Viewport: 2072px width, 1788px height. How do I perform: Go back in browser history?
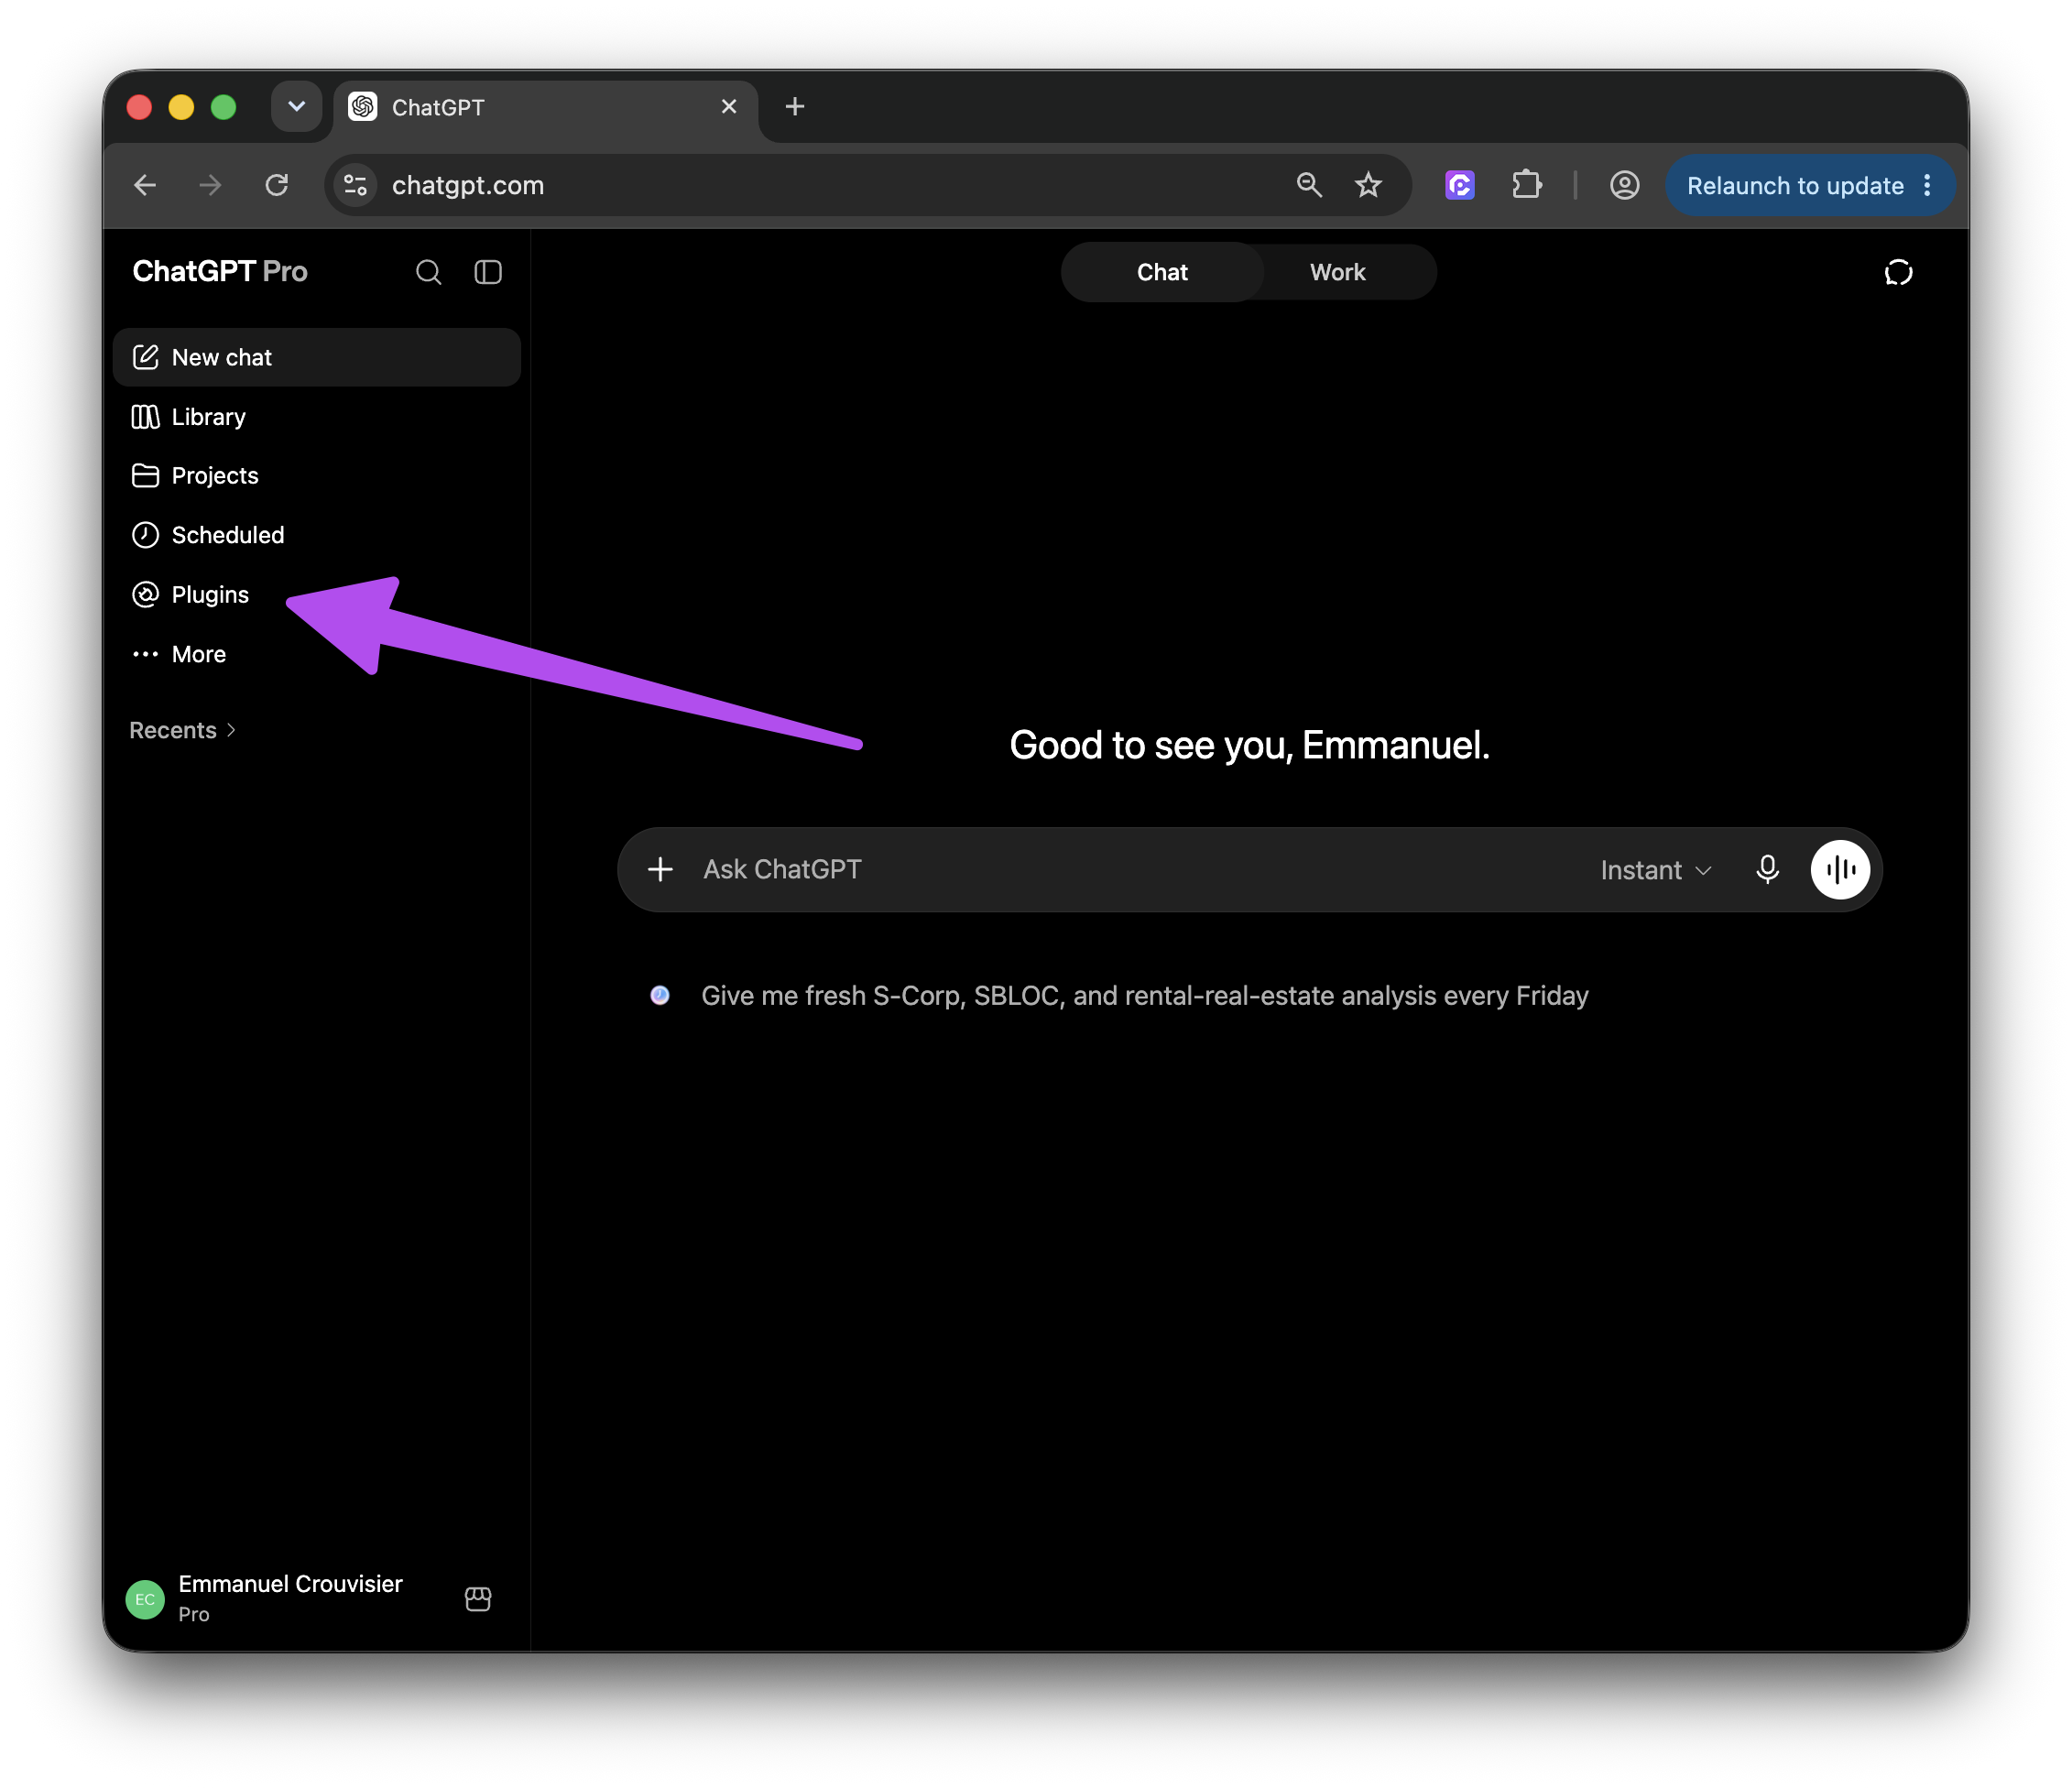click(145, 185)
